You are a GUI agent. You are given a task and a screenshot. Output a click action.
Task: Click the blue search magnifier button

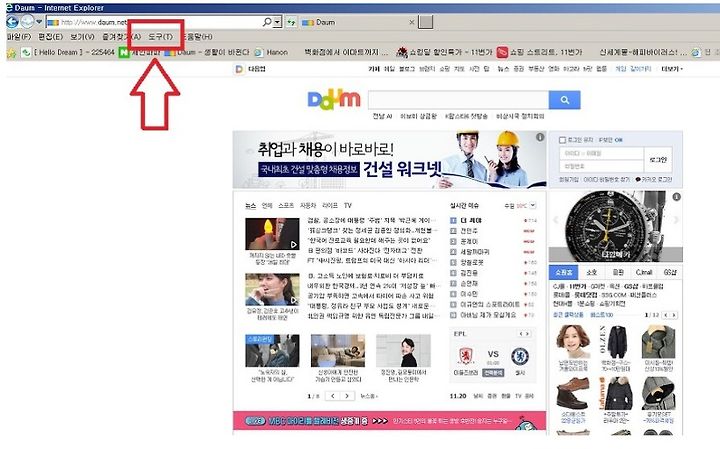coord(565,100)
